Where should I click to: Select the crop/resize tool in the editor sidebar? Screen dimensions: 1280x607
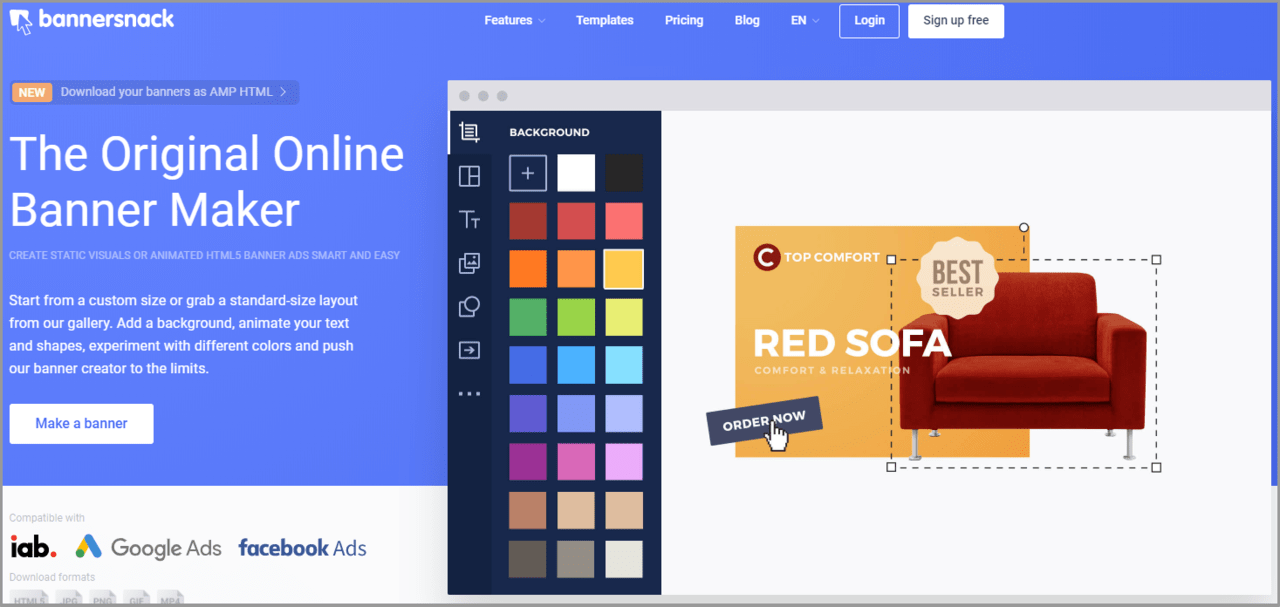(469, 132)
